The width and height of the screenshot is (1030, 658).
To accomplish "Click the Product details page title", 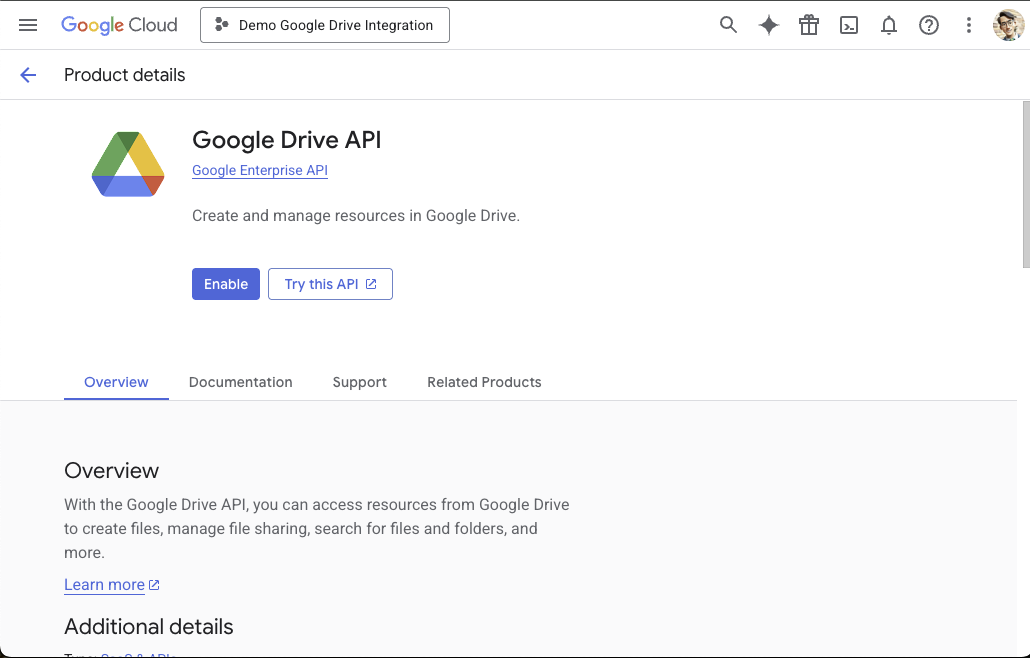I will [x=125, y=75].
